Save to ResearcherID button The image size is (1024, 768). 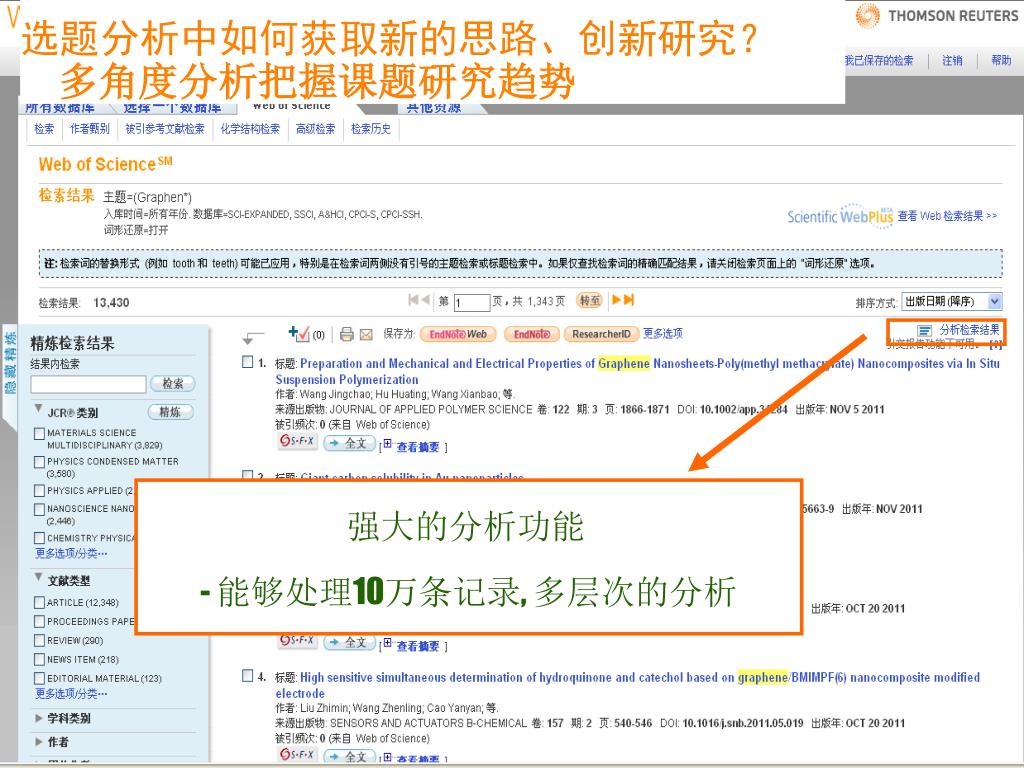click(601, 334)
